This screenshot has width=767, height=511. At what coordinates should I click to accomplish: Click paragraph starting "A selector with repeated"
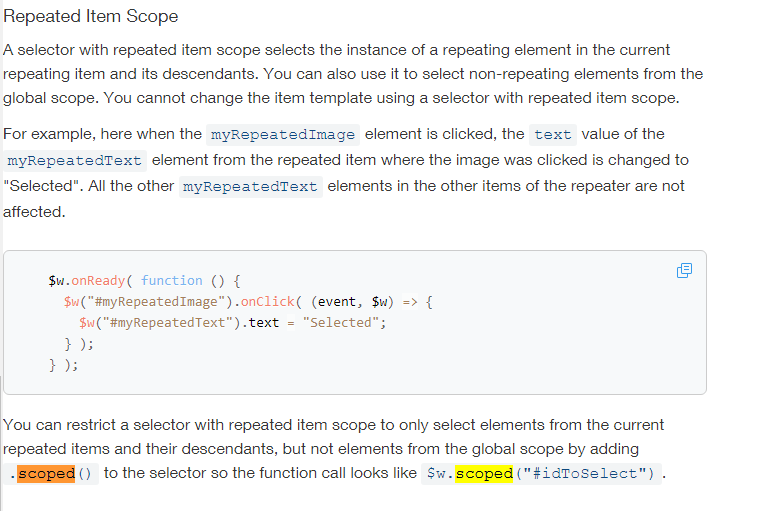(353, 74)
